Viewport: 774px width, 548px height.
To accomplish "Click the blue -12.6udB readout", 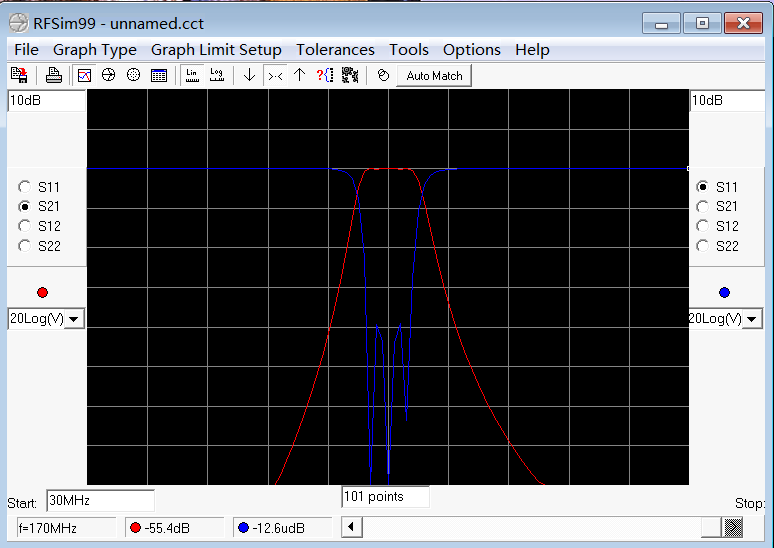I will pyautogui.click(x=282, y=528).
